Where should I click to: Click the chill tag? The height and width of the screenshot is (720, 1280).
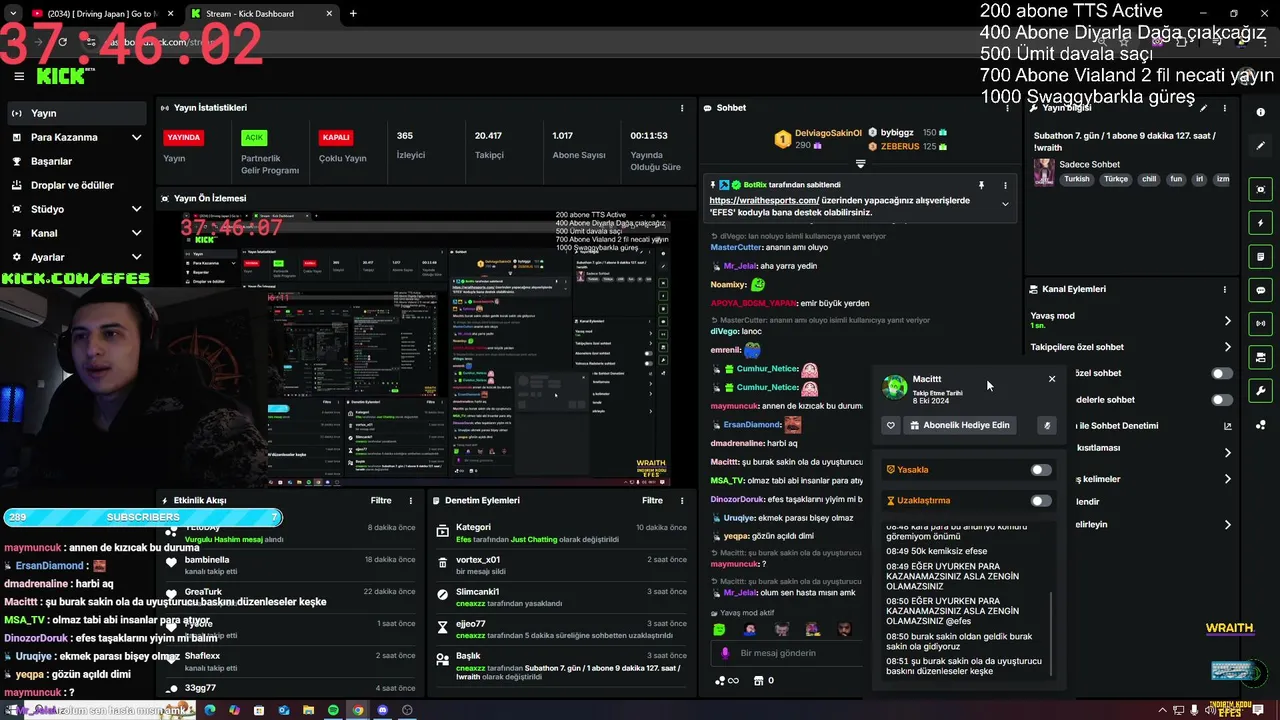click(x=1149, y=179)
